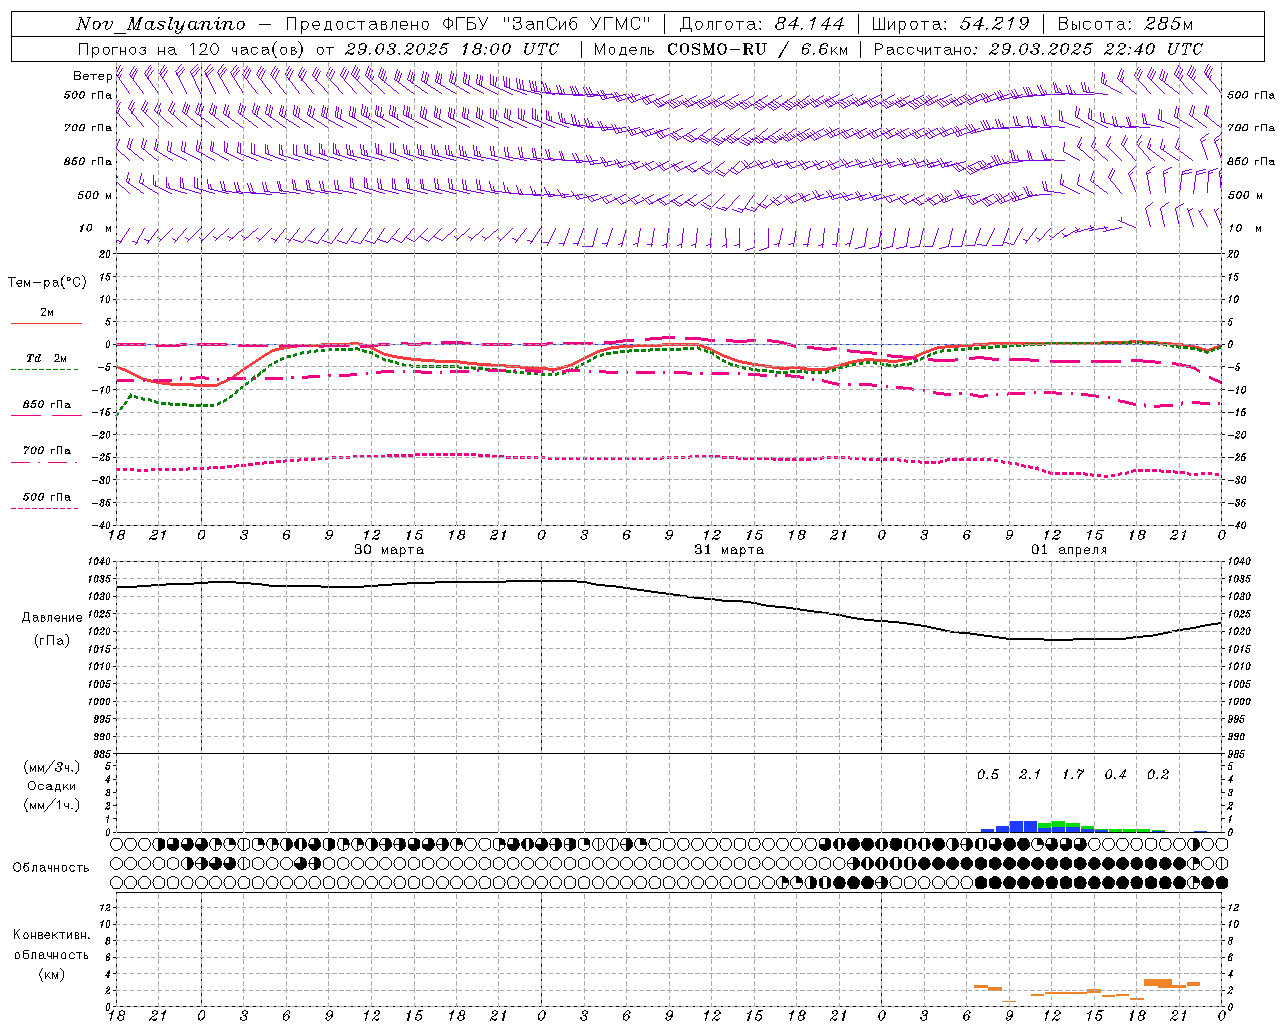This screenshot has height=1024, width=1280.
Task: Click the 3-hour precipitation value 1.7
Action: [x=1073, y=775]
